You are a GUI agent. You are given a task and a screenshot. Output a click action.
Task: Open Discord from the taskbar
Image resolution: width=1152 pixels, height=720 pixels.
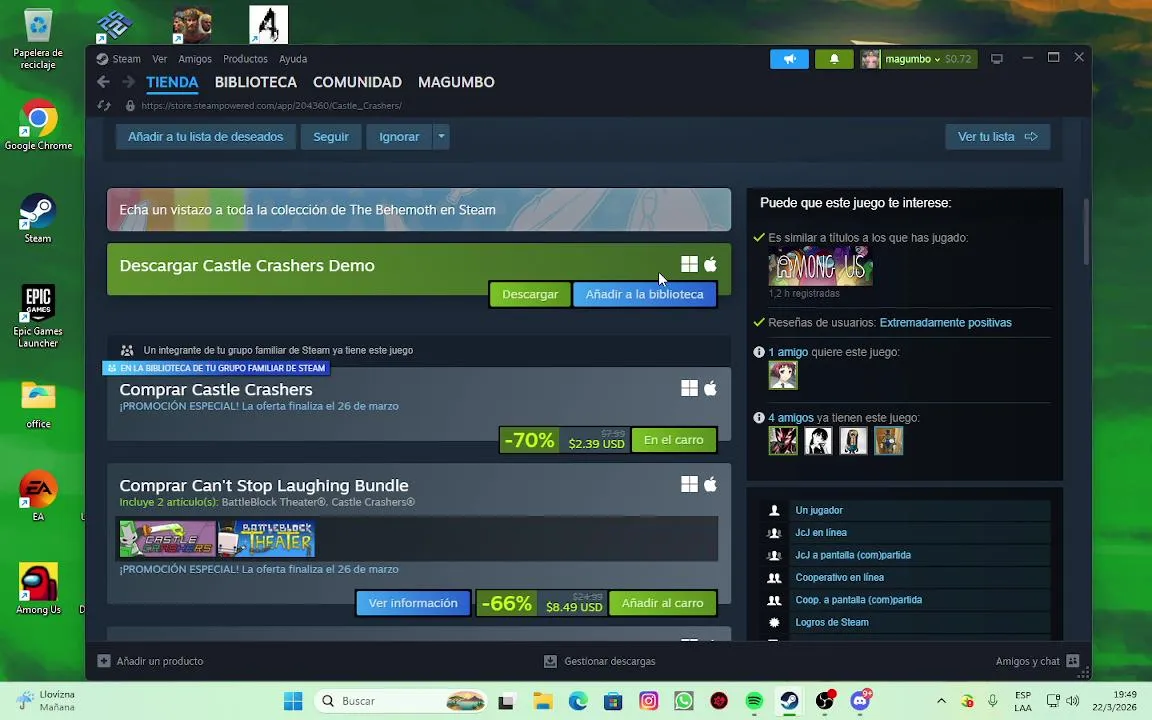[860, 701]
